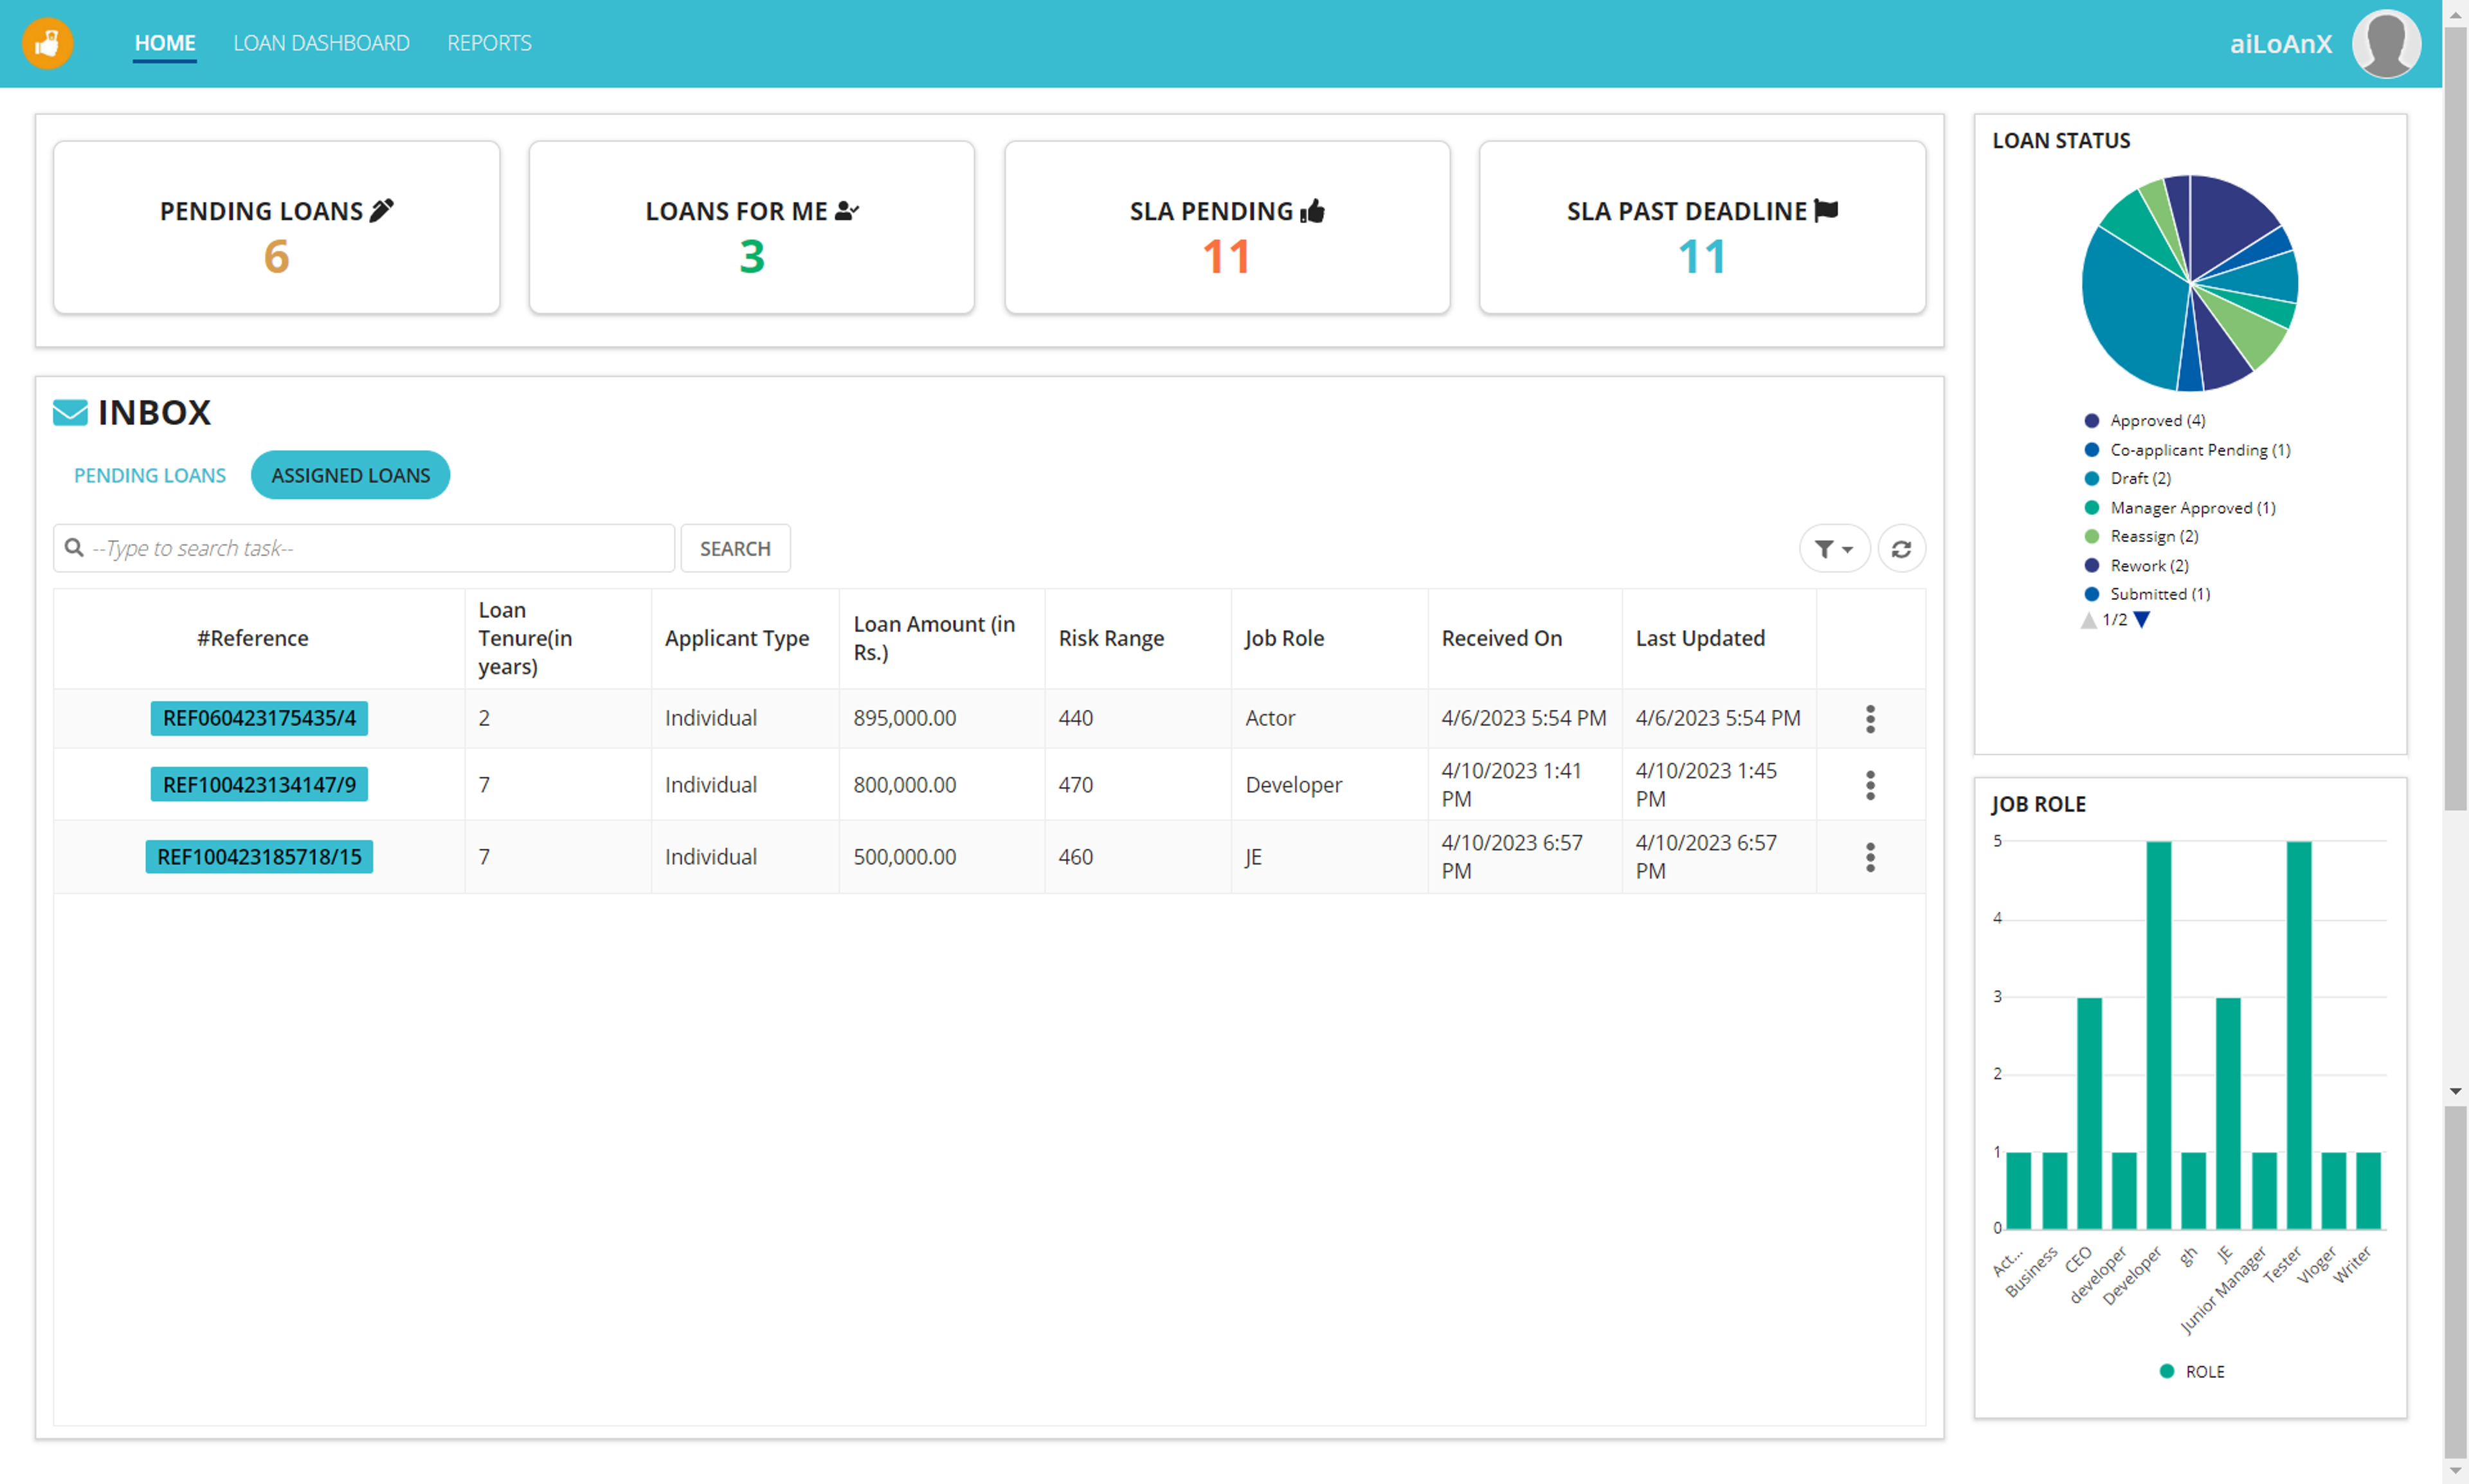The width and height of the screenshot is (2469, 1484).
Task: Toggle Submitted (1) legend item
Action: [x=2147, y=594]
